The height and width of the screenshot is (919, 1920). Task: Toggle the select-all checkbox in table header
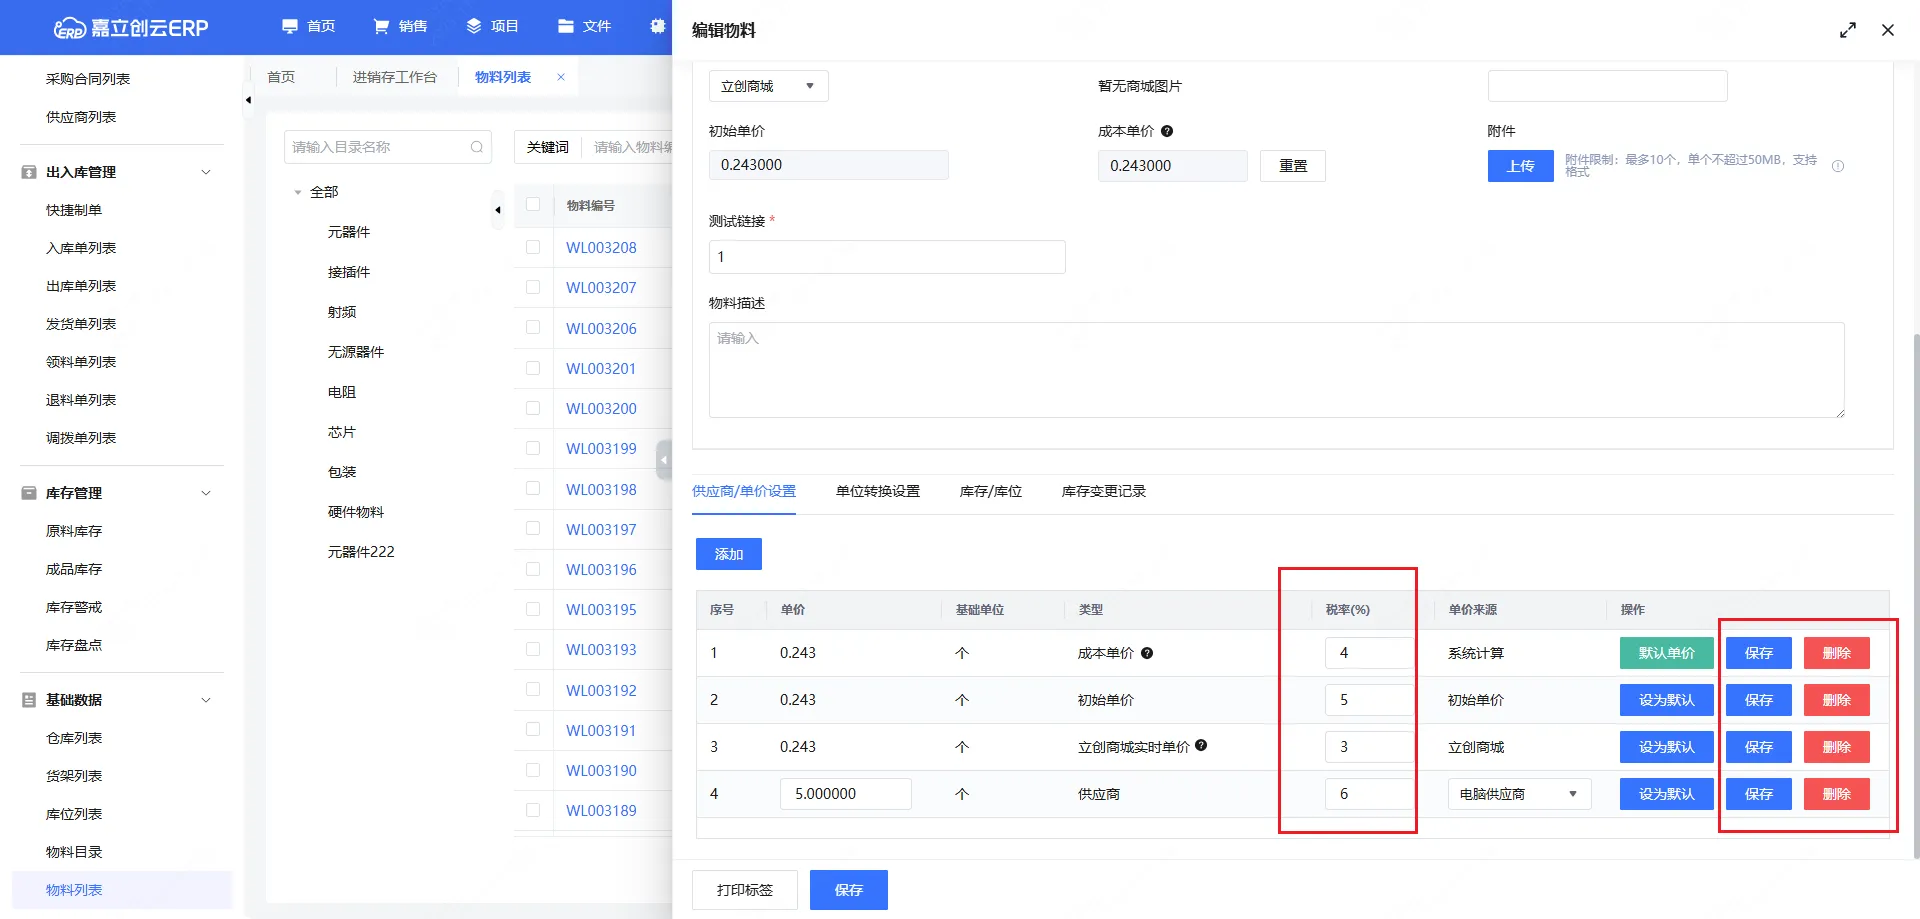point(533,205)
